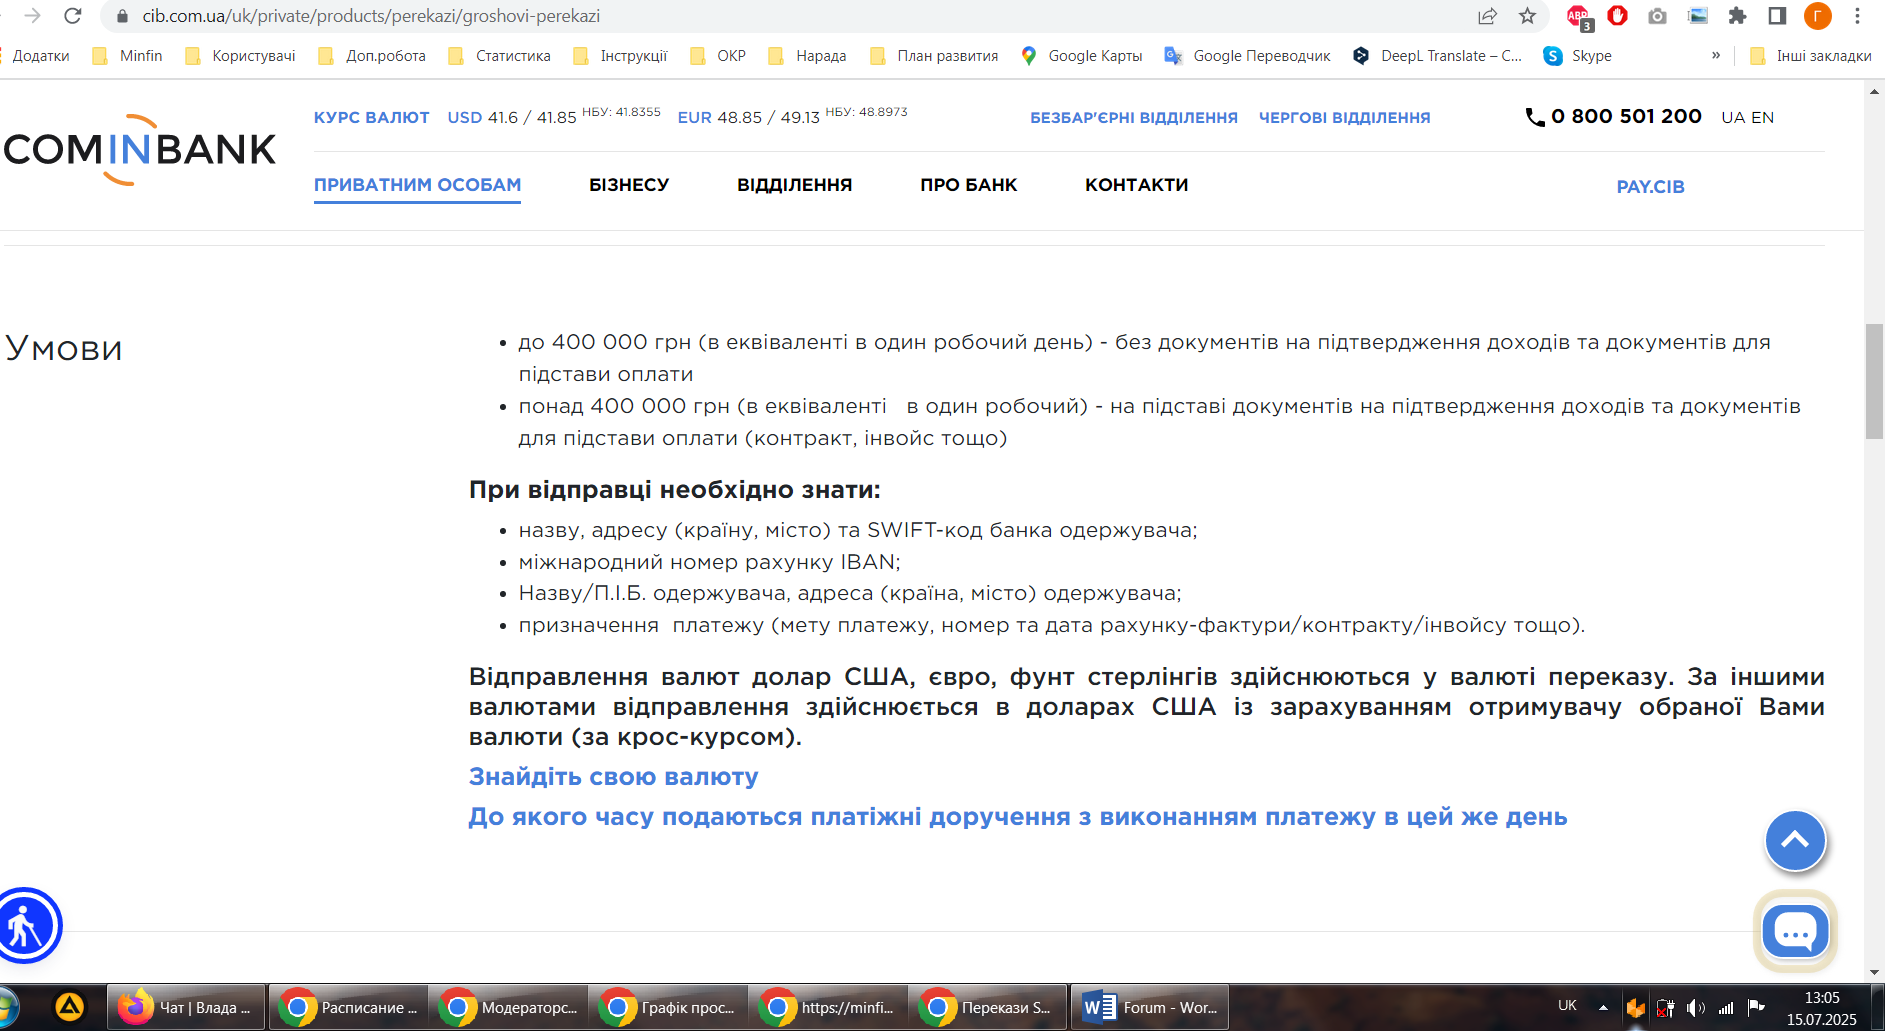This screenshot has height=1031, width=1885.
Task: Switch to Word Forum taskbar window
Action: 1150,1007
